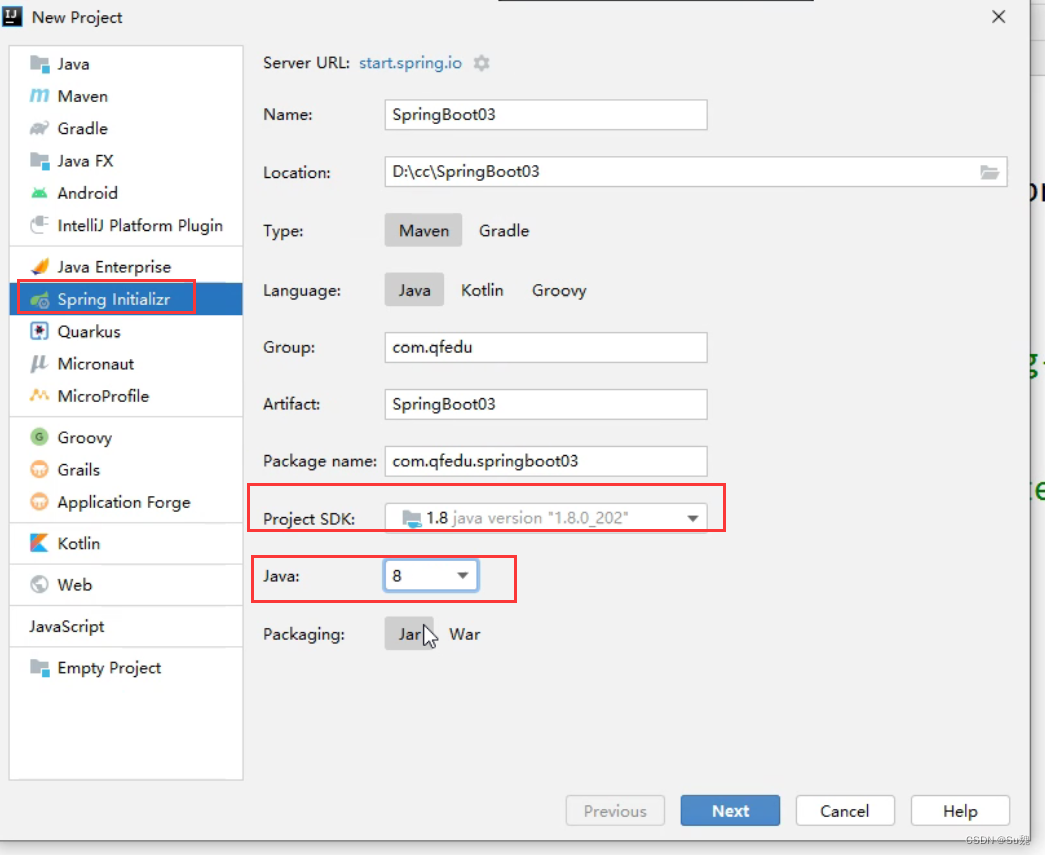Choose the MicroProfile icon

(x=39, y=396)
